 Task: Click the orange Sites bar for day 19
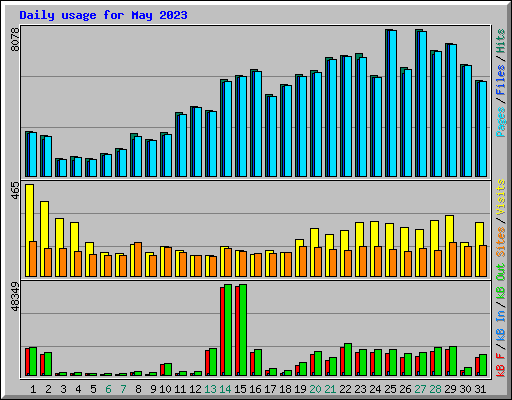point(303,261)
